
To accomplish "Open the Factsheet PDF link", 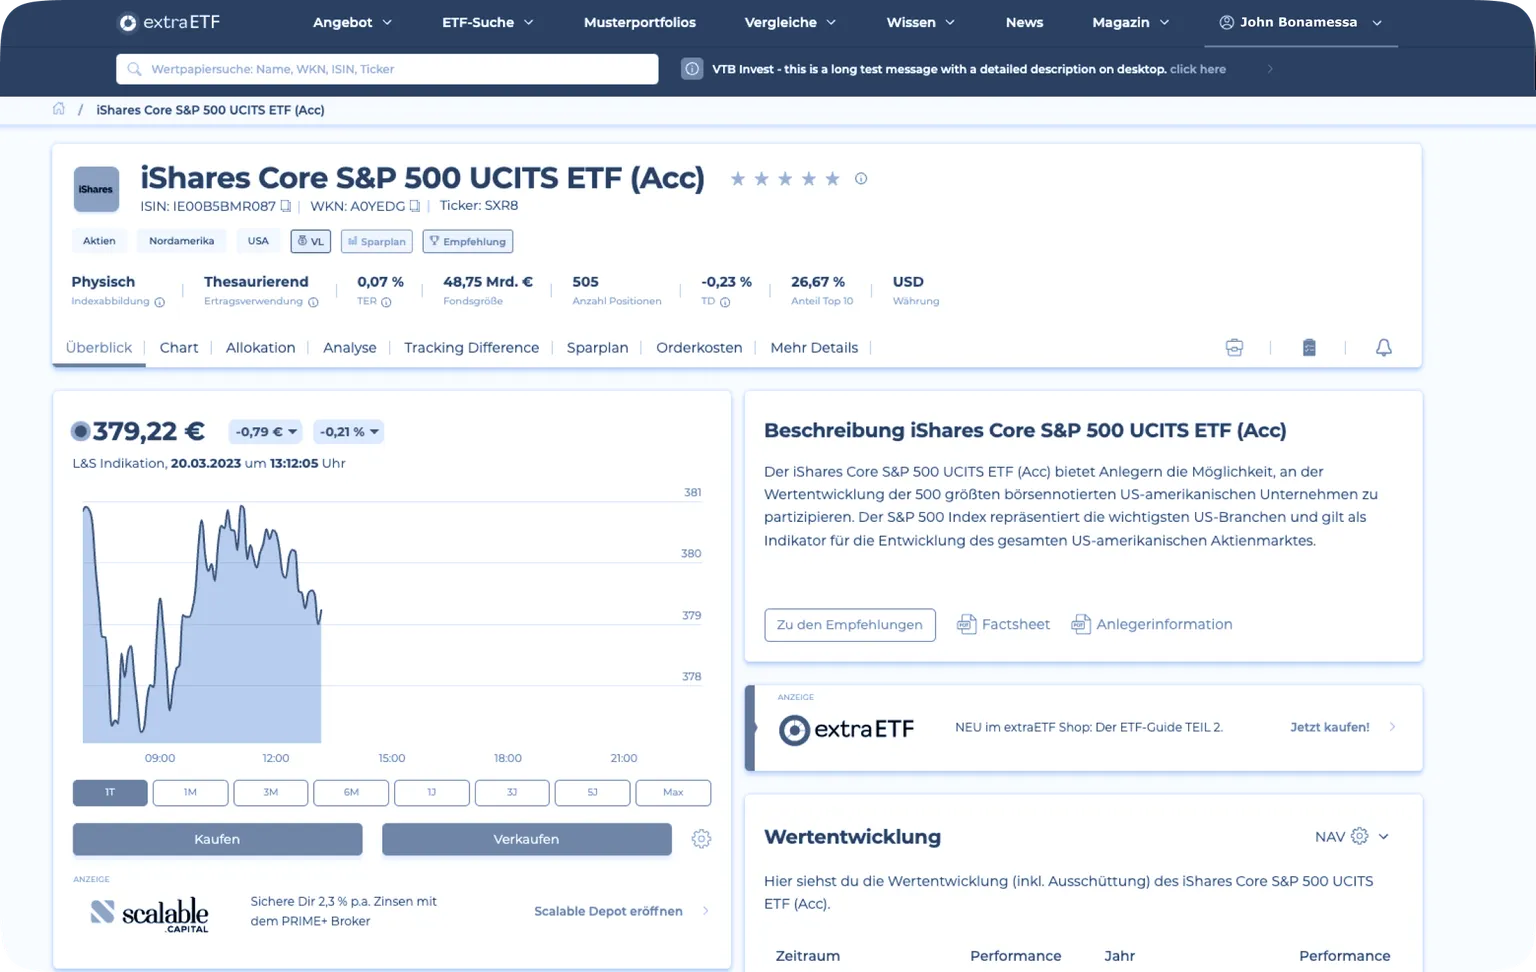I will (1004, 624).
